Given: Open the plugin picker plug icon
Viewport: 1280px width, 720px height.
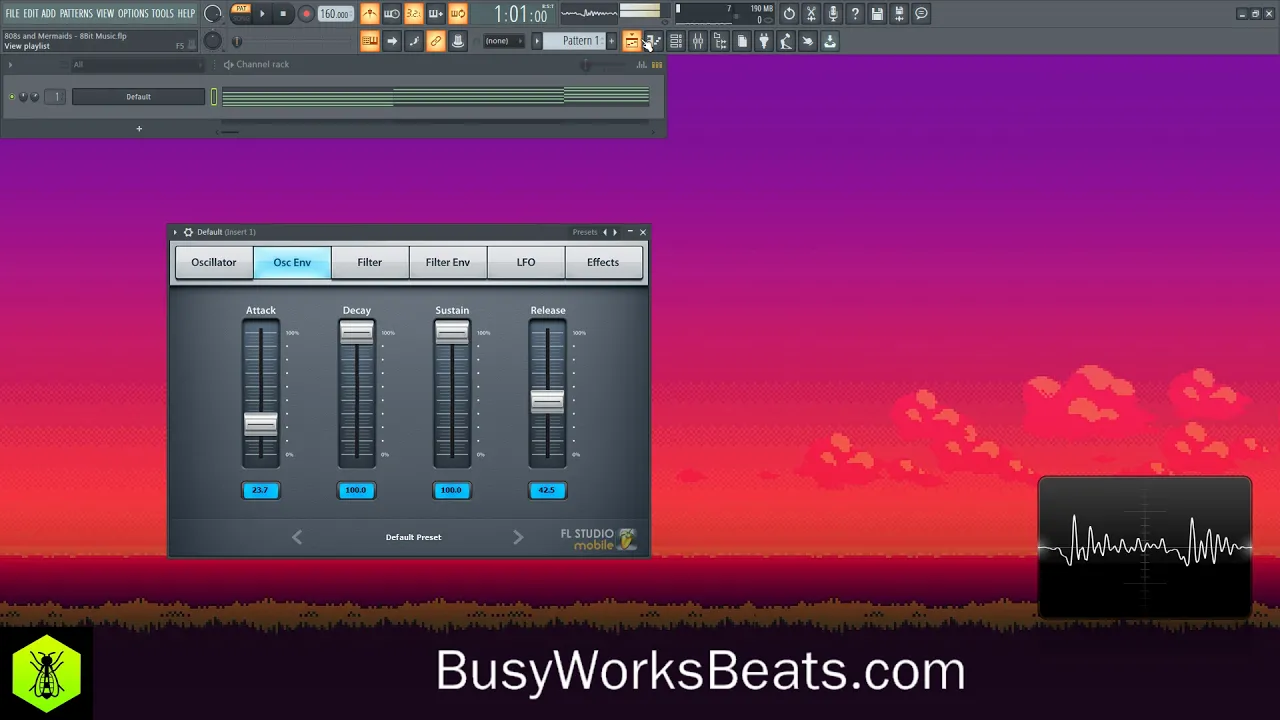Looking at the screenshot, I should [764, 41].
